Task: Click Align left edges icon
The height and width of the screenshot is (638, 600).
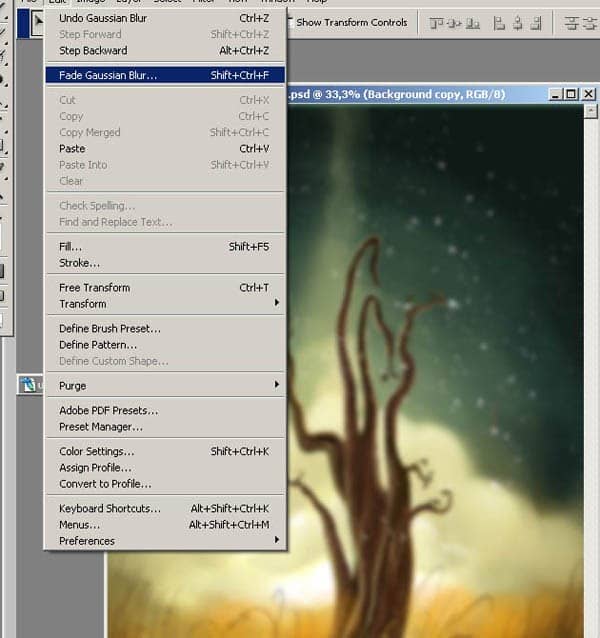Action: coord(499,24)
